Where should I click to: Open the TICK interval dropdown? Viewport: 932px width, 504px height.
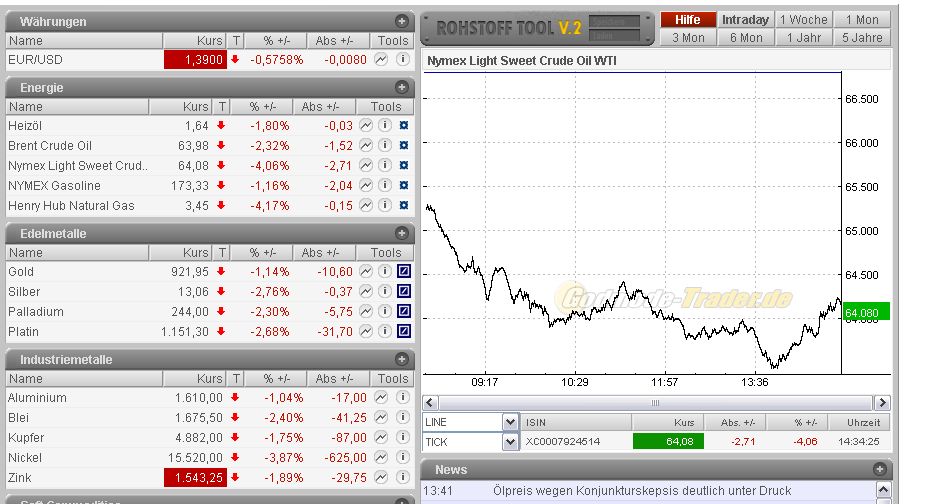click(x=510, y=442)
